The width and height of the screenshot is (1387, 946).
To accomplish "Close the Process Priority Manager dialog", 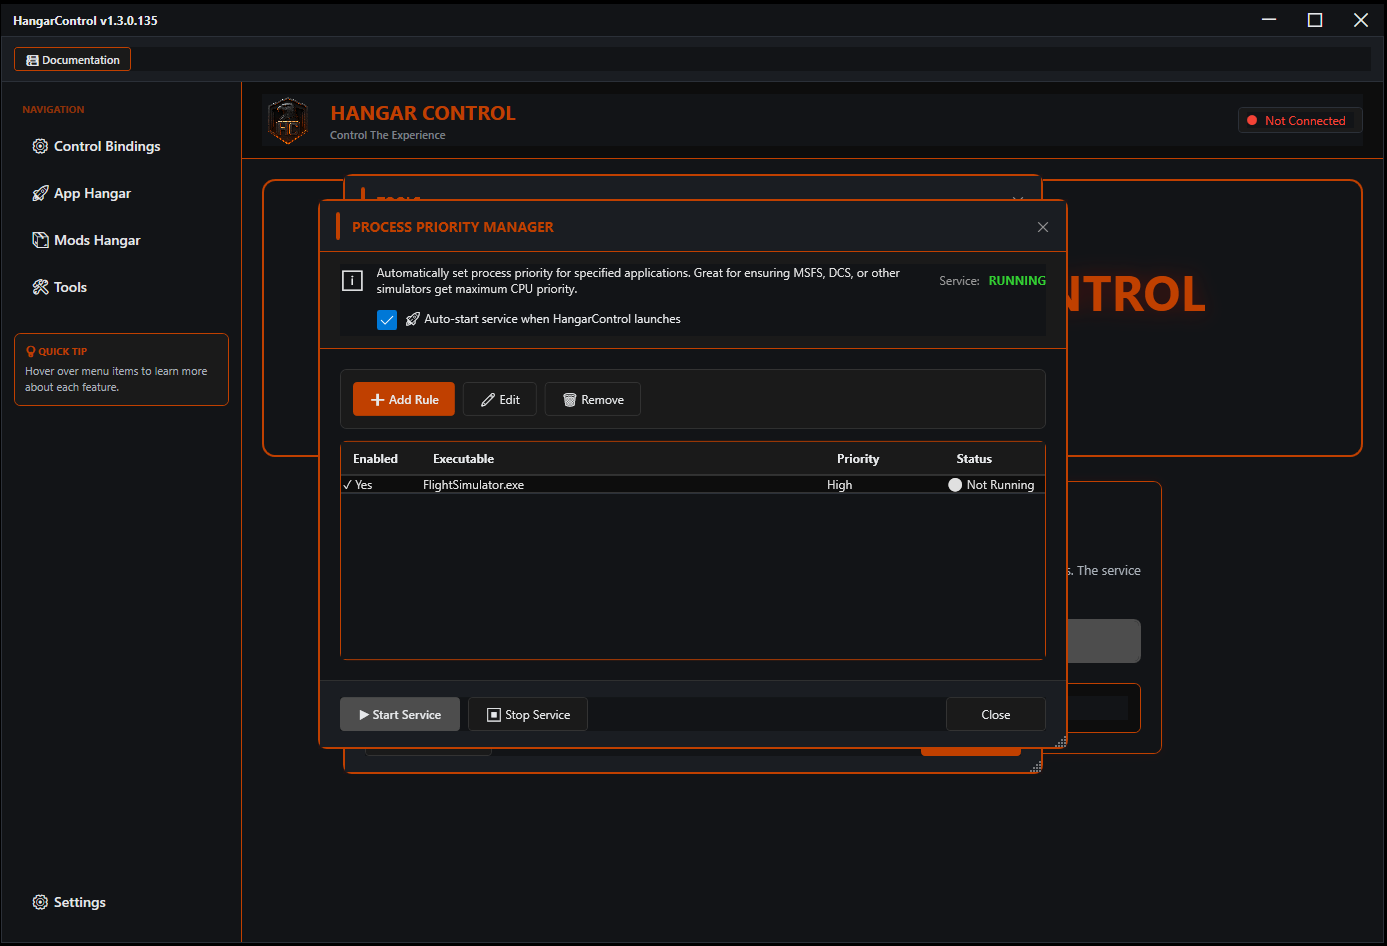I will (1043, 227).
